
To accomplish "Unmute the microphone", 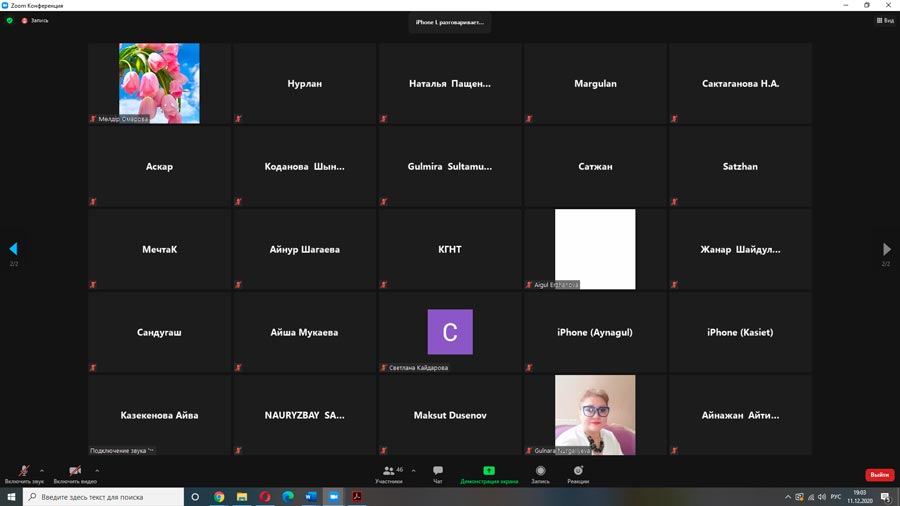I will 23,471.
